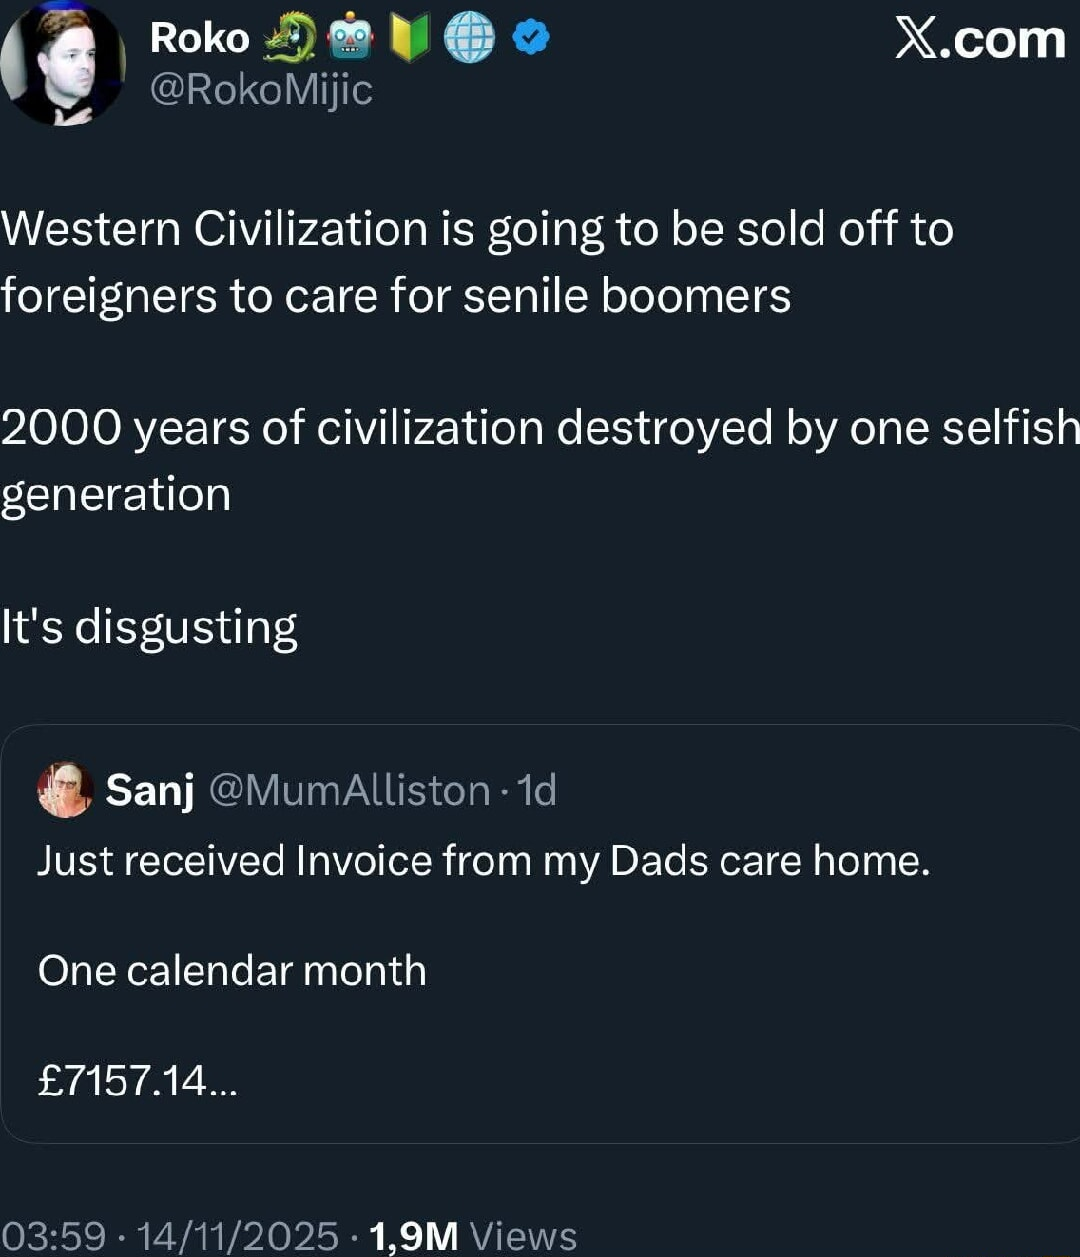Click the @MumAlliston handle

350,790
